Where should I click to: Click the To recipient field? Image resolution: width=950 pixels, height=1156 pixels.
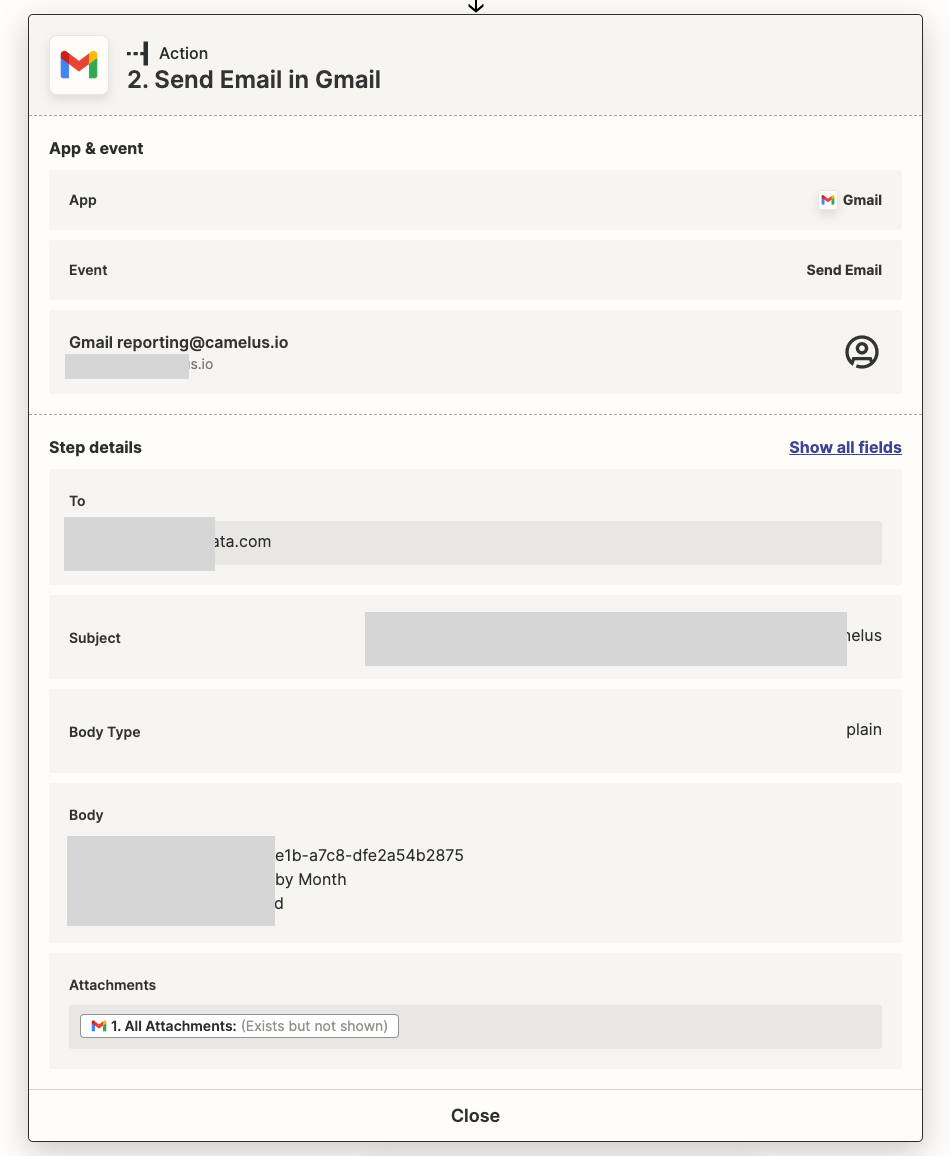point(475,543)
